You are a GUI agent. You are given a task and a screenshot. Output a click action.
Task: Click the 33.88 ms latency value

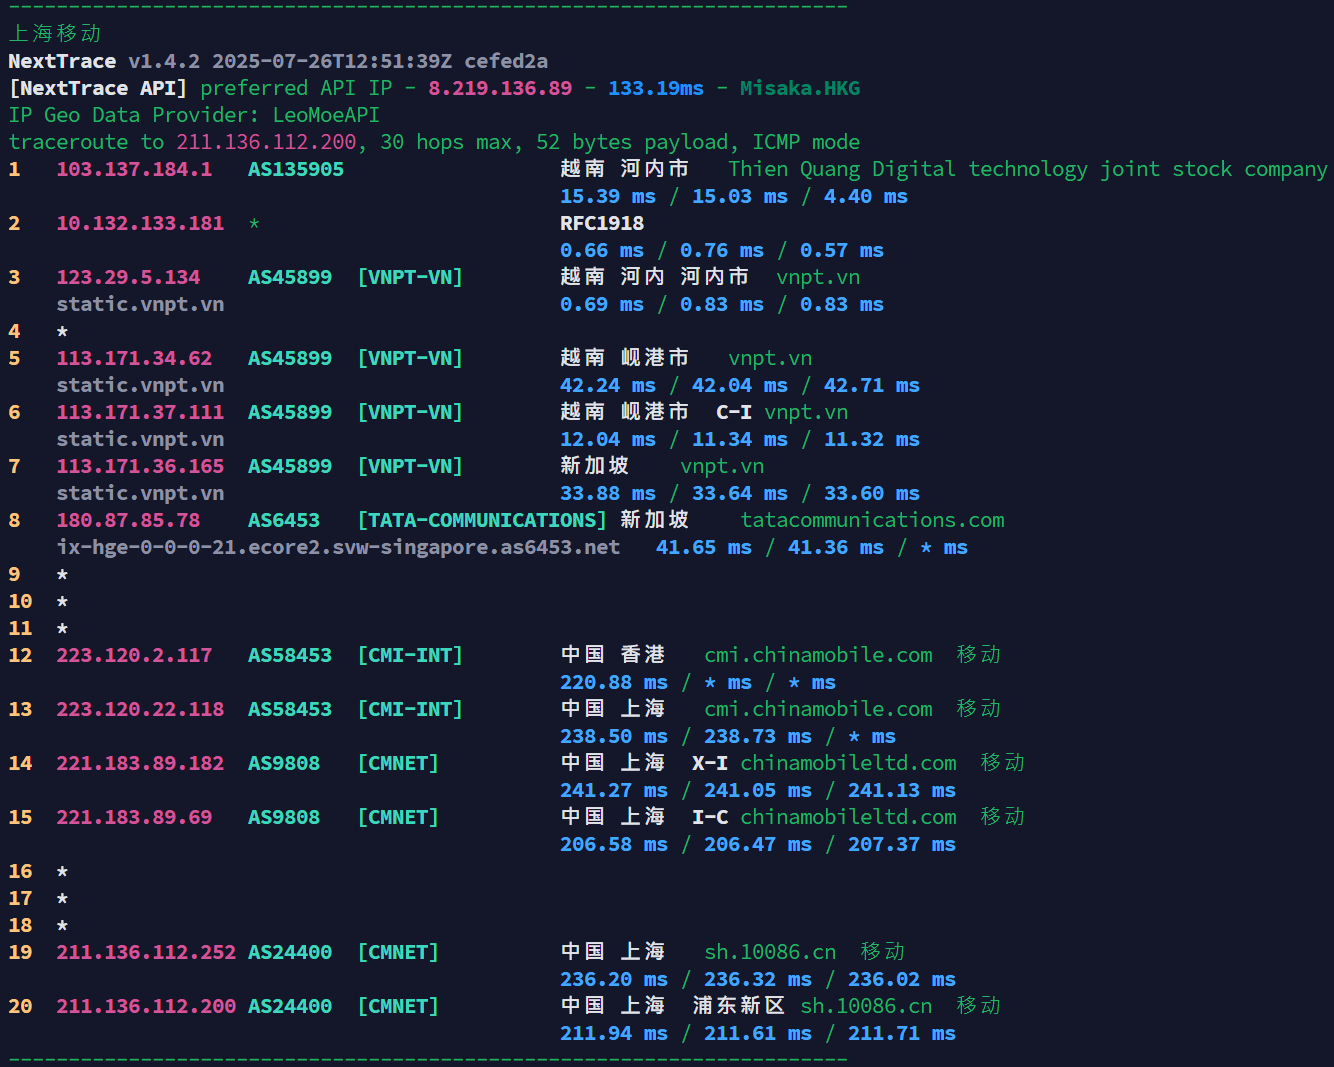608,493
